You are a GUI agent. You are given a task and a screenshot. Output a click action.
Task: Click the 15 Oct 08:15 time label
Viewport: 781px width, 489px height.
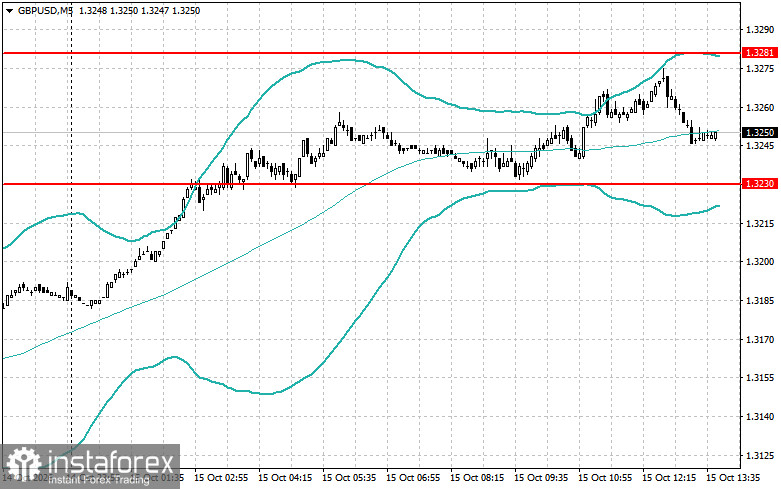pyautogui.click(x=477, y=478)
